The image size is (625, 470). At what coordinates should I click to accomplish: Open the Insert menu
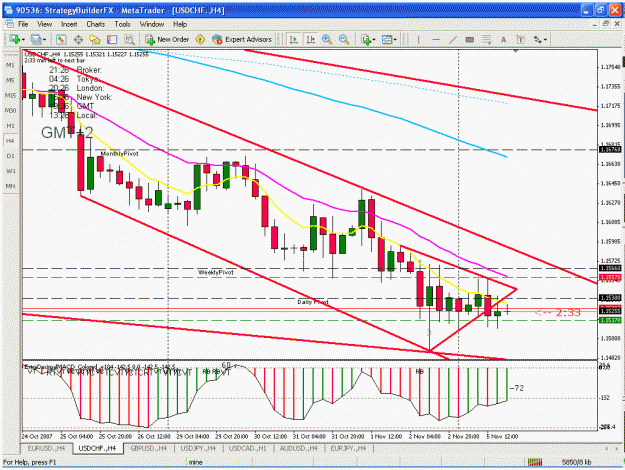[x=69, y=24]
